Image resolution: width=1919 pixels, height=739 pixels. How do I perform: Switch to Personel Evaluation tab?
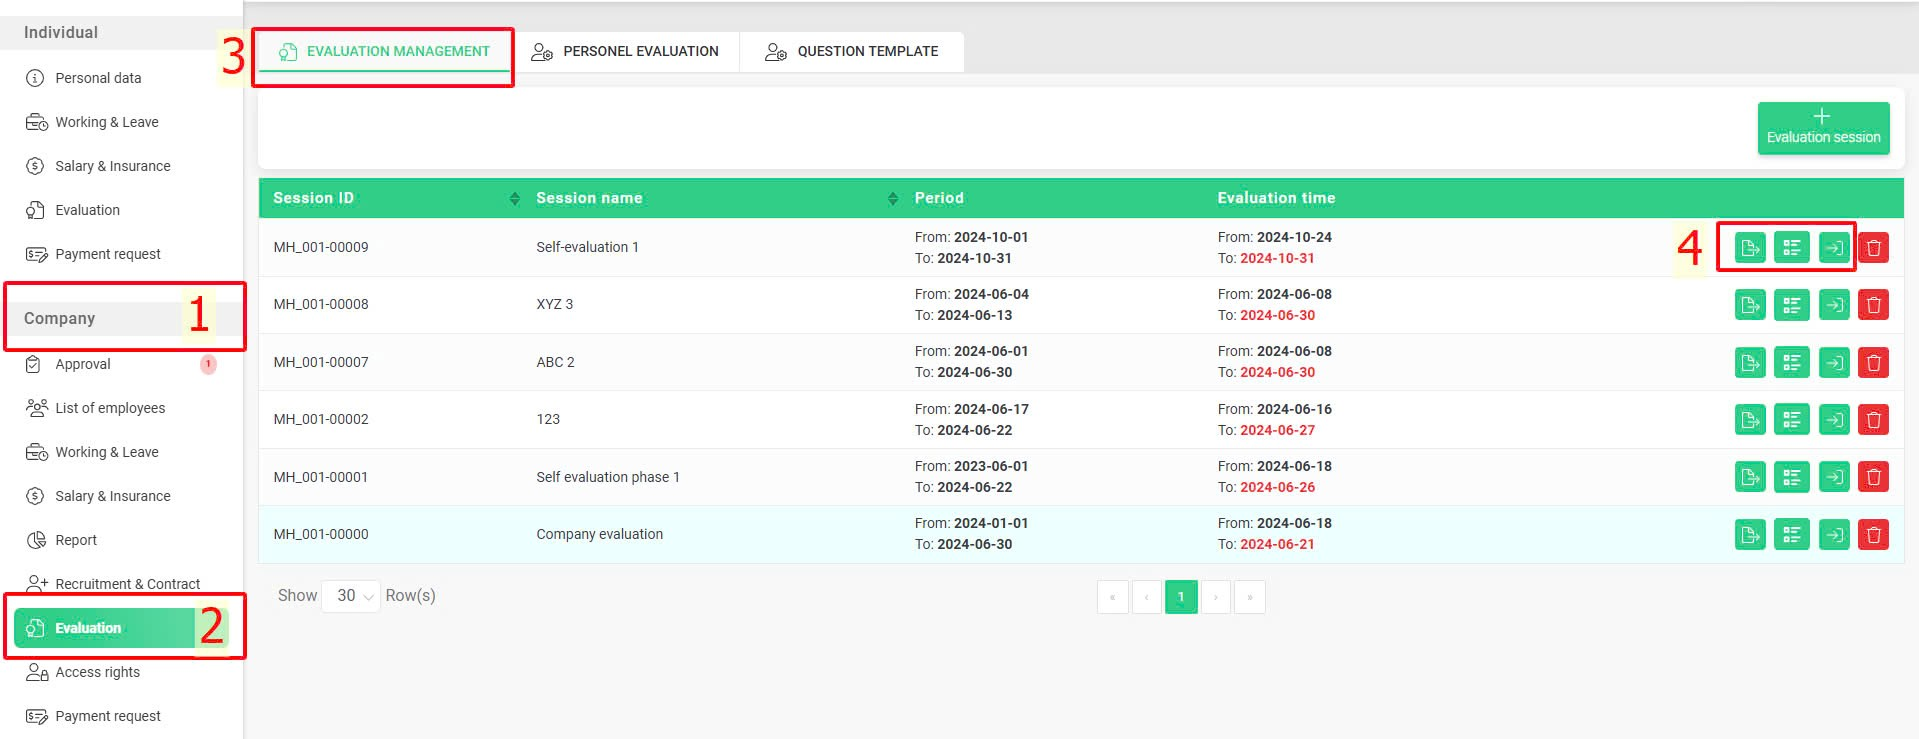[x=625, y=51]
